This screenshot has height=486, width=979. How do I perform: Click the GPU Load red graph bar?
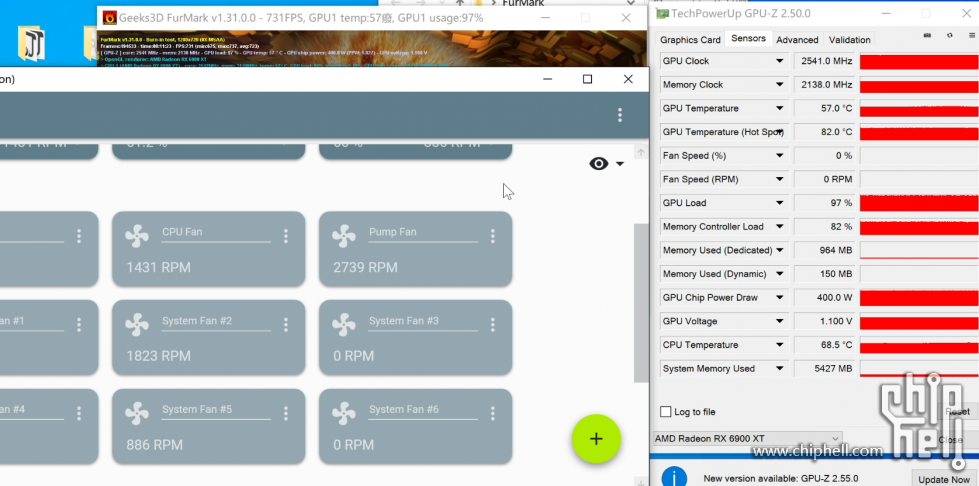(x=918, y=203)
